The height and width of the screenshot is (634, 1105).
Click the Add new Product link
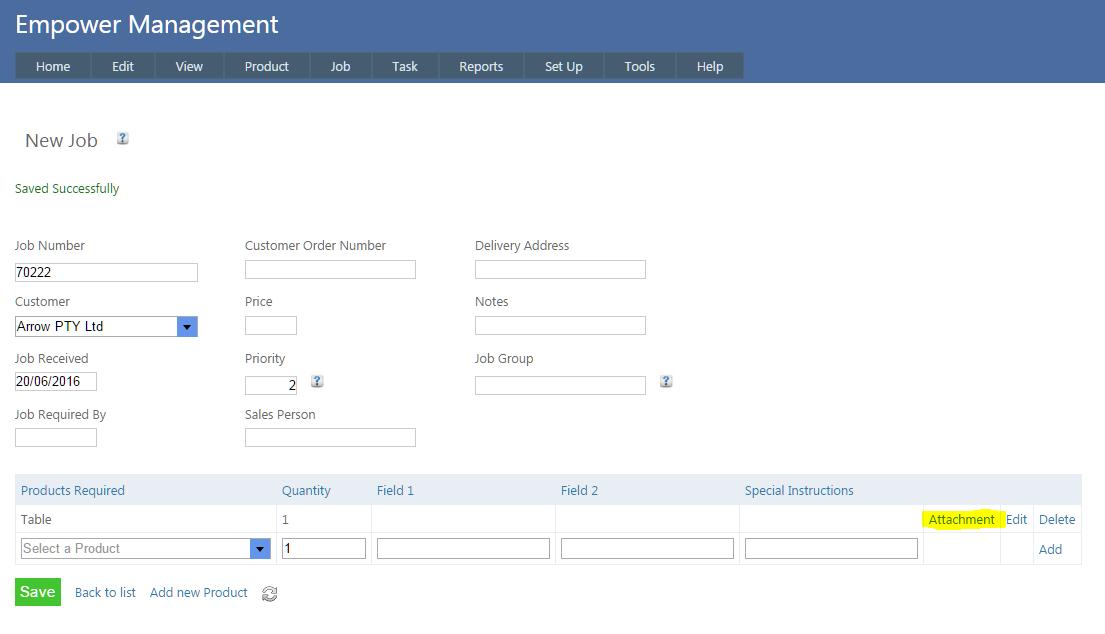pos(198,593)
